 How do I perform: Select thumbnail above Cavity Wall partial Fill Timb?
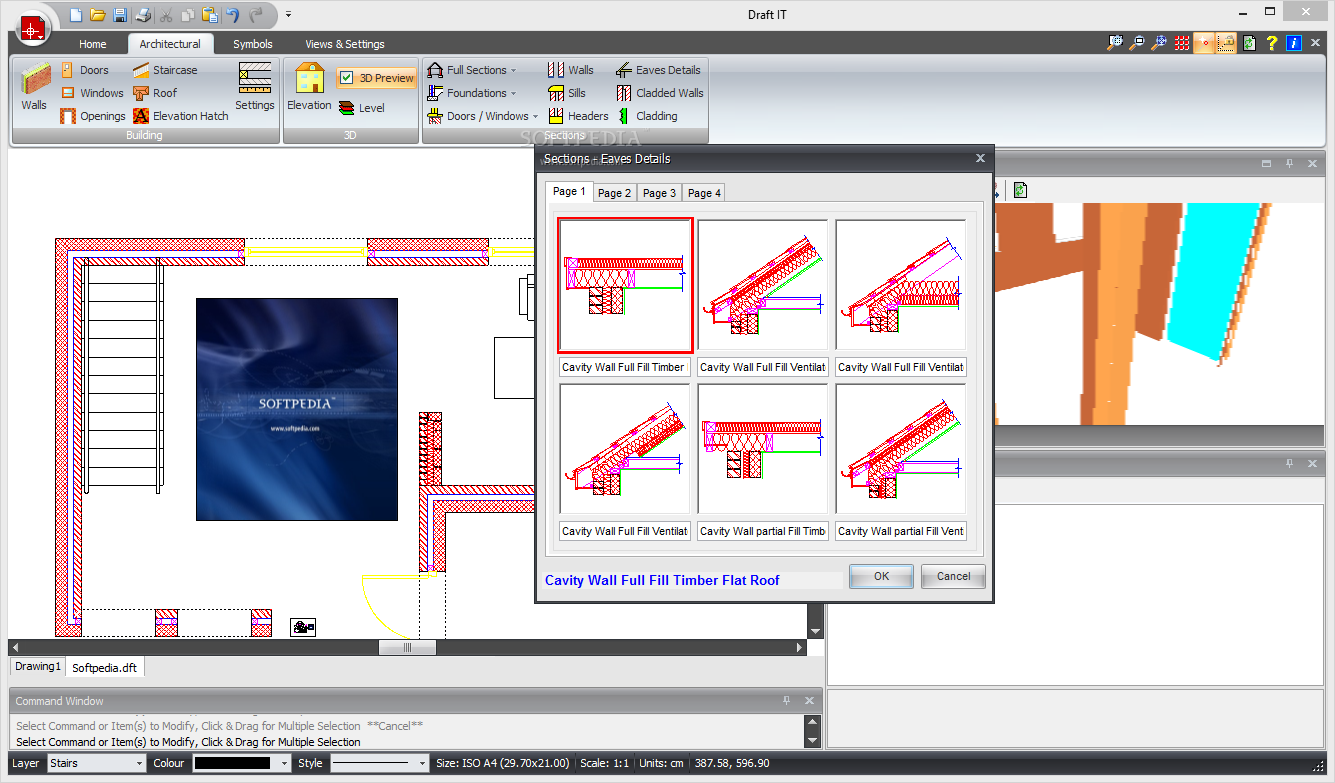point(763,449)
